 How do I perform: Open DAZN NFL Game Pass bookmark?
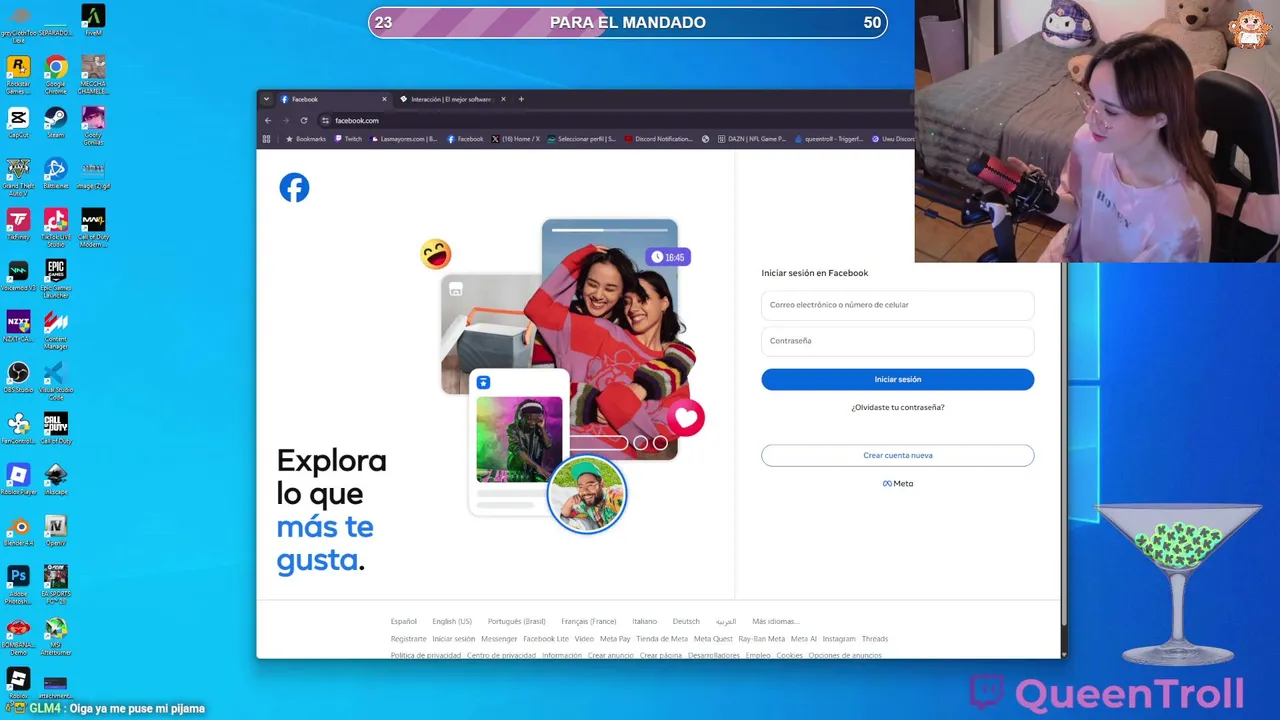[751, 139]
